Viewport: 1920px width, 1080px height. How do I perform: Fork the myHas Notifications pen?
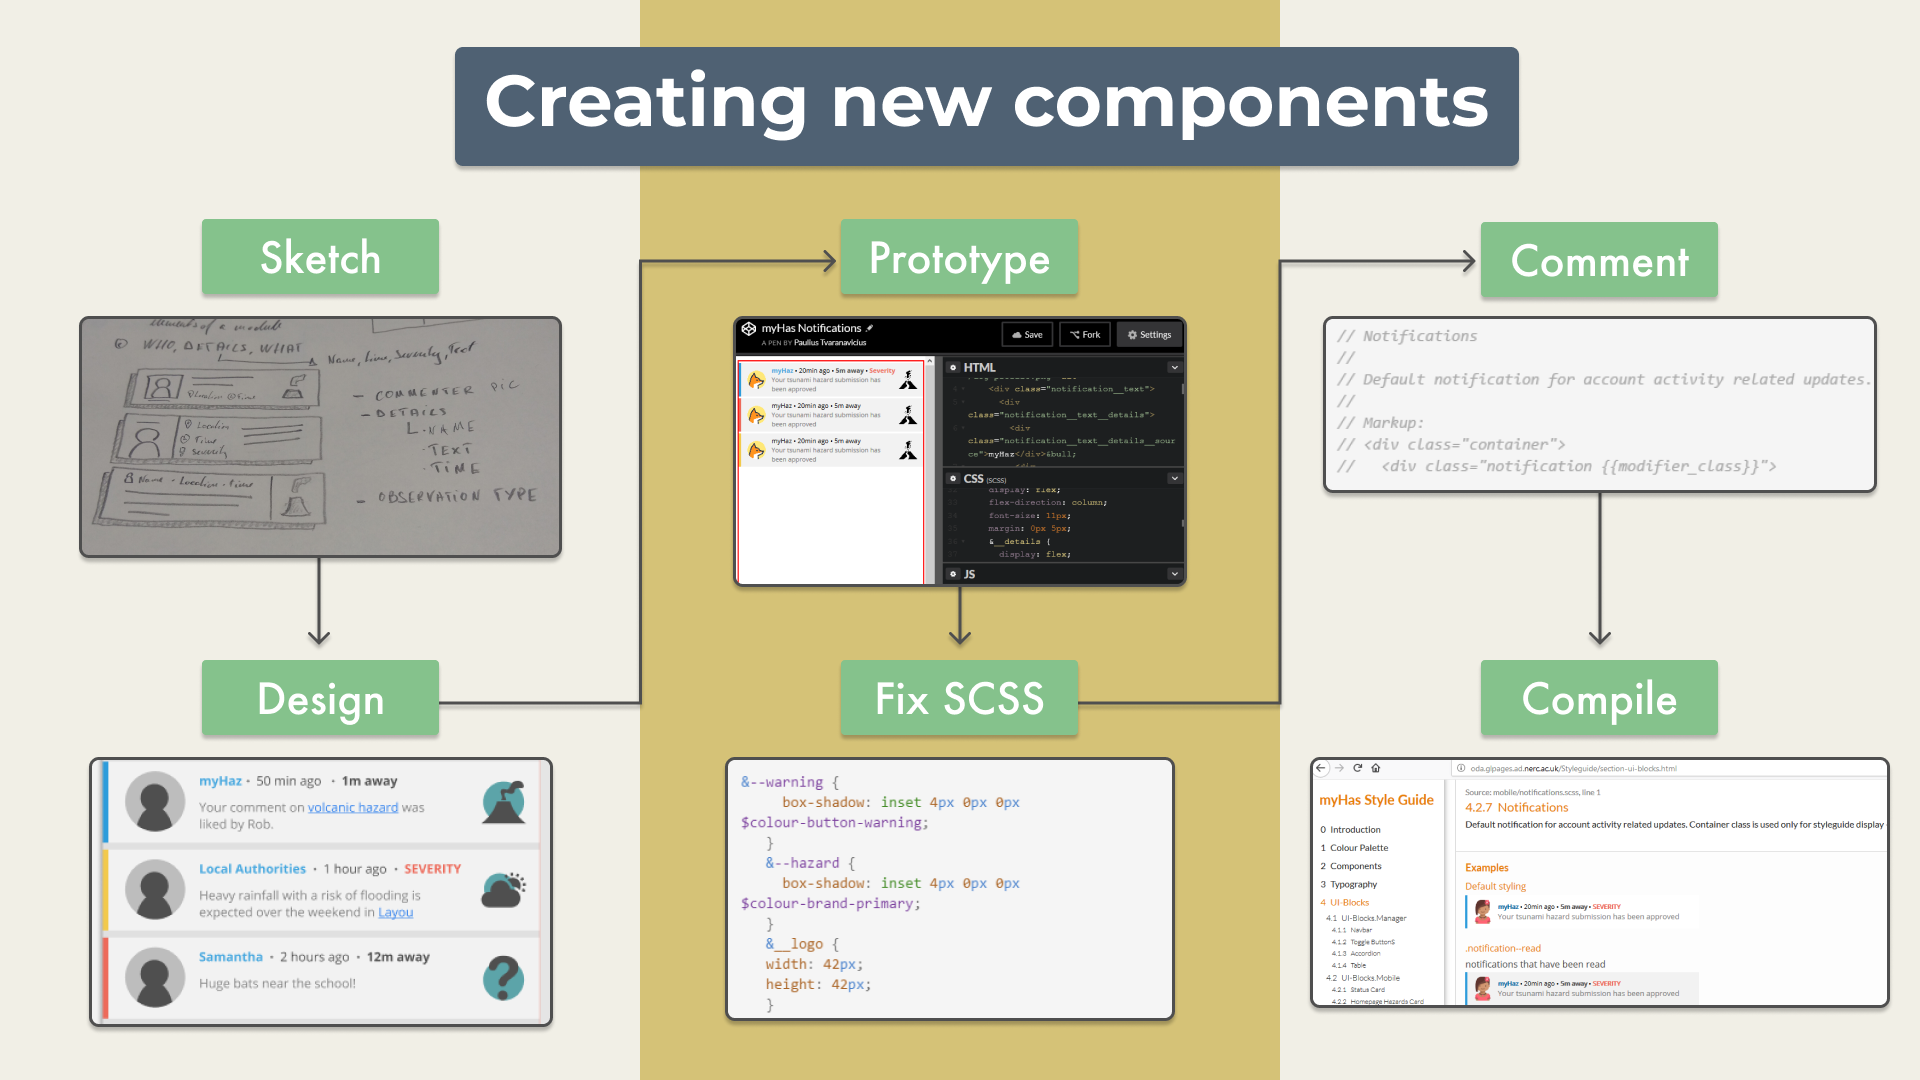pos(1085,335)
